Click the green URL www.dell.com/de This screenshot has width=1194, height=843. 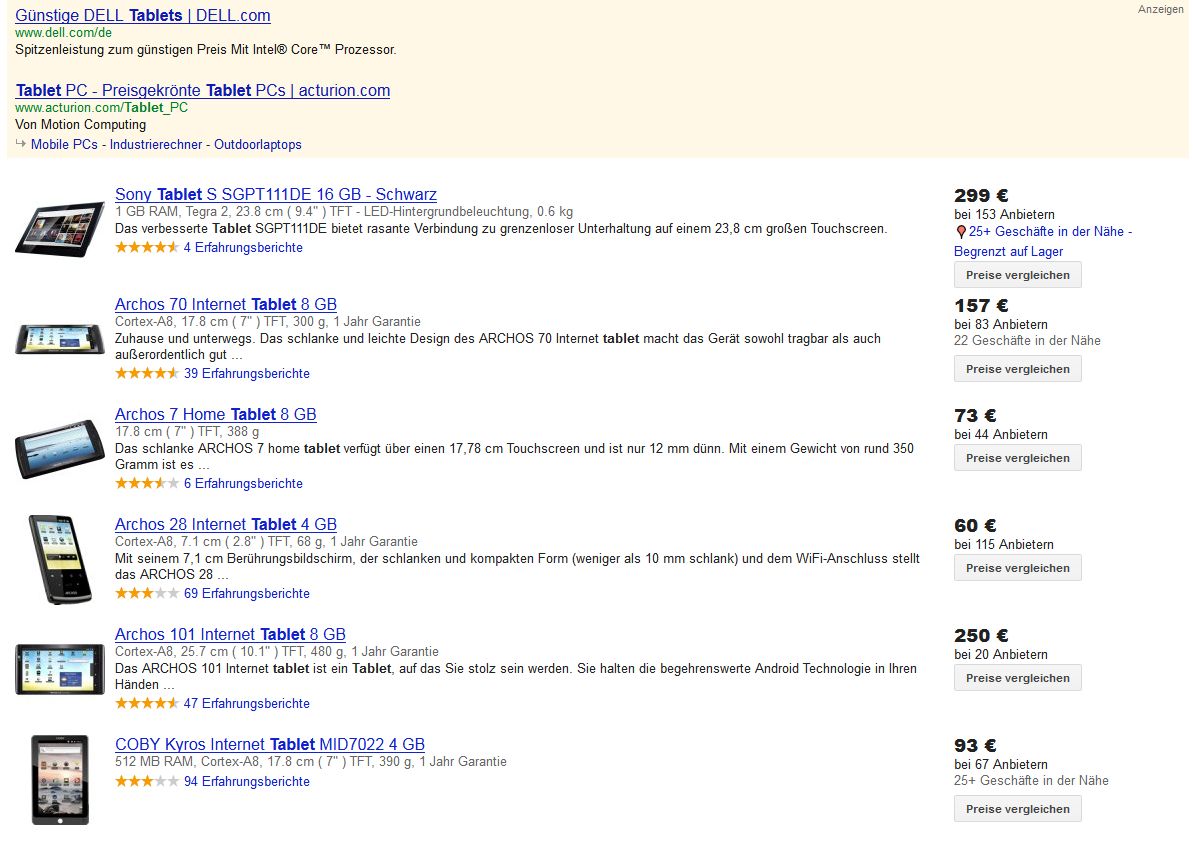[63, 33]
